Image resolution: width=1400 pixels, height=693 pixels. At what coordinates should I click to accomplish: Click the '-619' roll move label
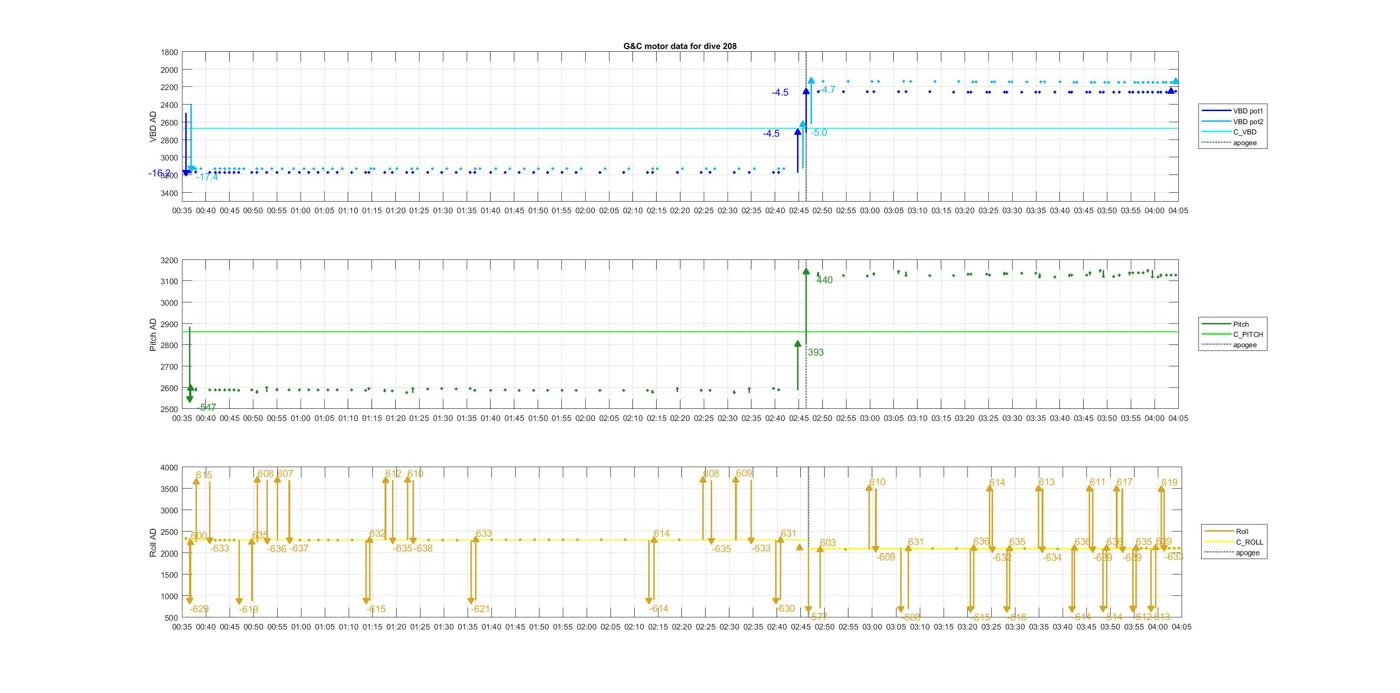point(248,609)
